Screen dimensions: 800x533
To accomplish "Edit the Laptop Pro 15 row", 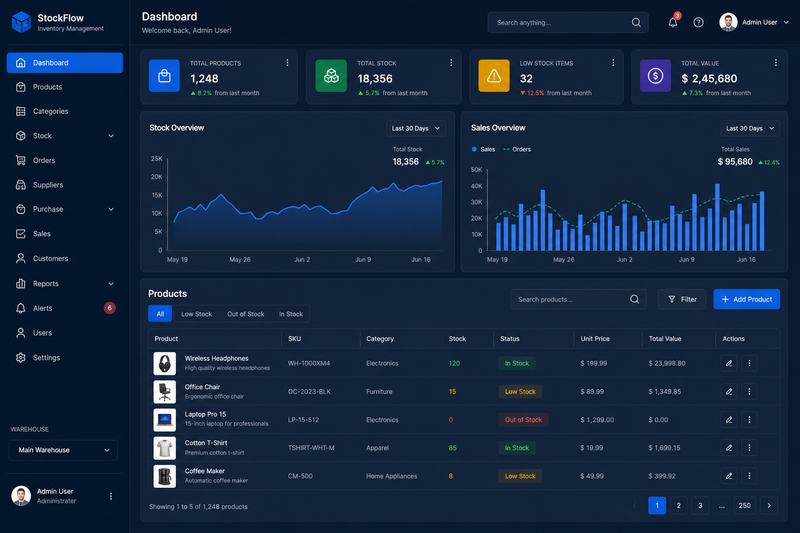I will pos(729,420).
